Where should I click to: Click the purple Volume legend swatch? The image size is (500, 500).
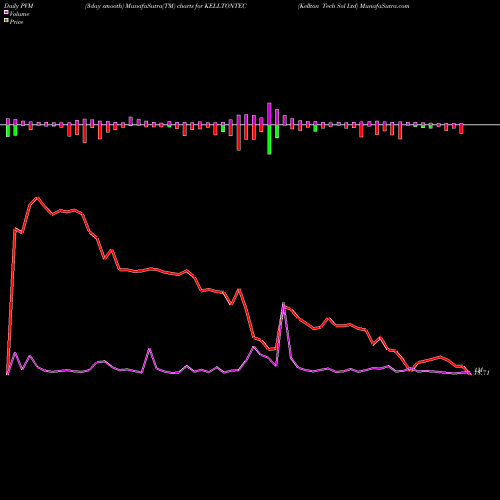point(6,12)
